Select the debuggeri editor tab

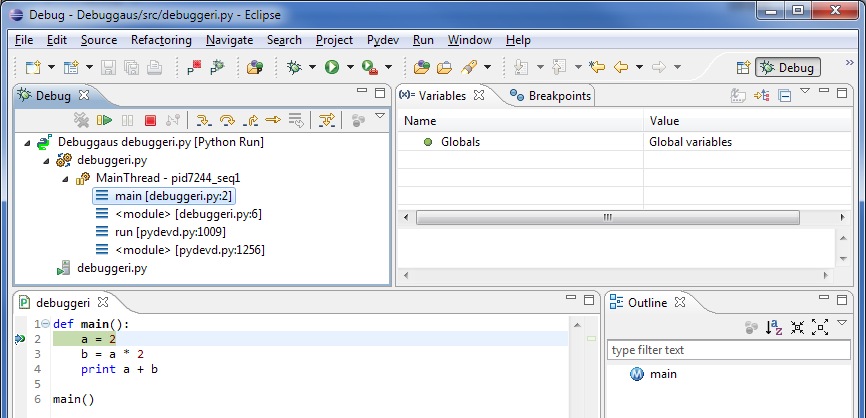[63, 303]
